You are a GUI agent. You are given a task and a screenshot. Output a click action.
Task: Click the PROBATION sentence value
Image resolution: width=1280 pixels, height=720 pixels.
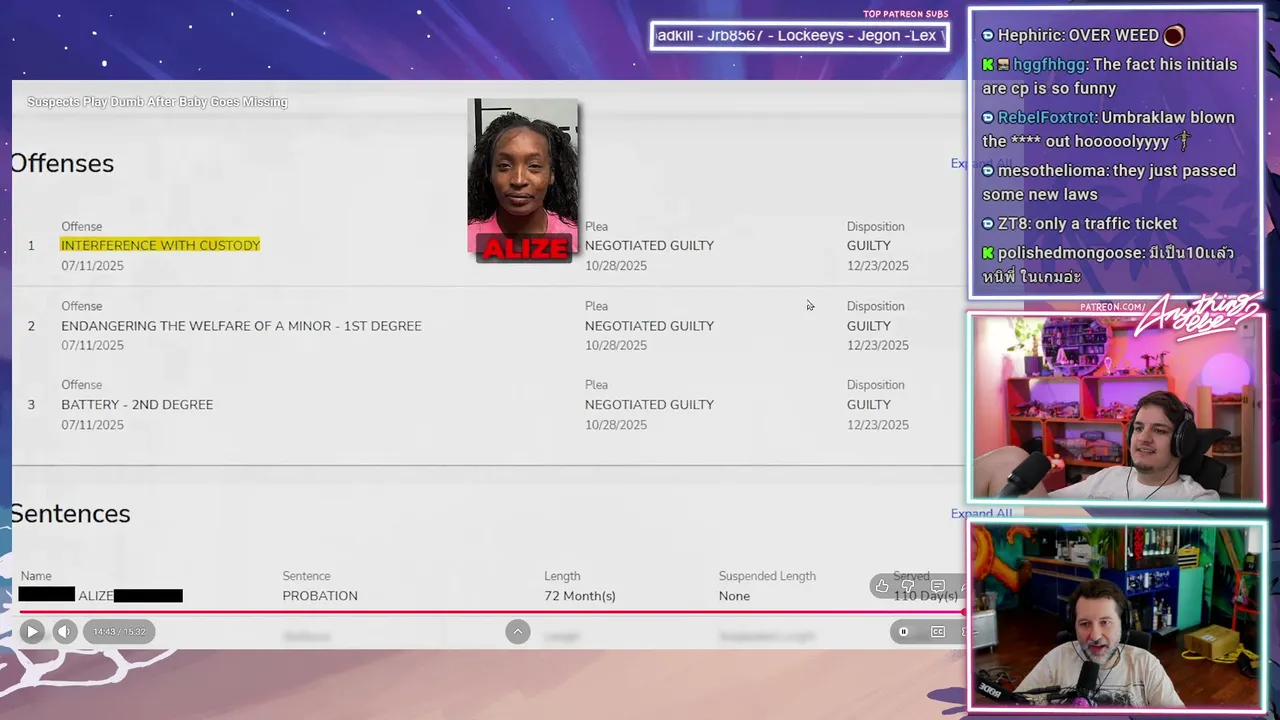pos(320,596)
